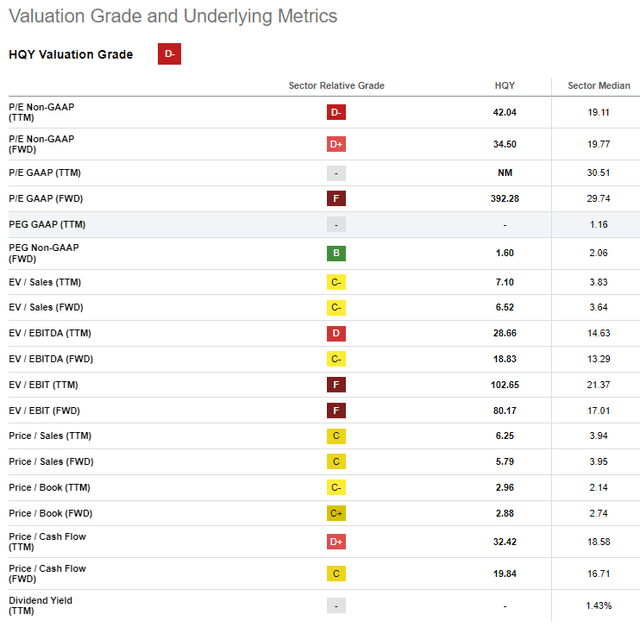Click the HQY value 28.66
Image resolution: width=640 pixels, height=627 pixels.
coord(505,333)
